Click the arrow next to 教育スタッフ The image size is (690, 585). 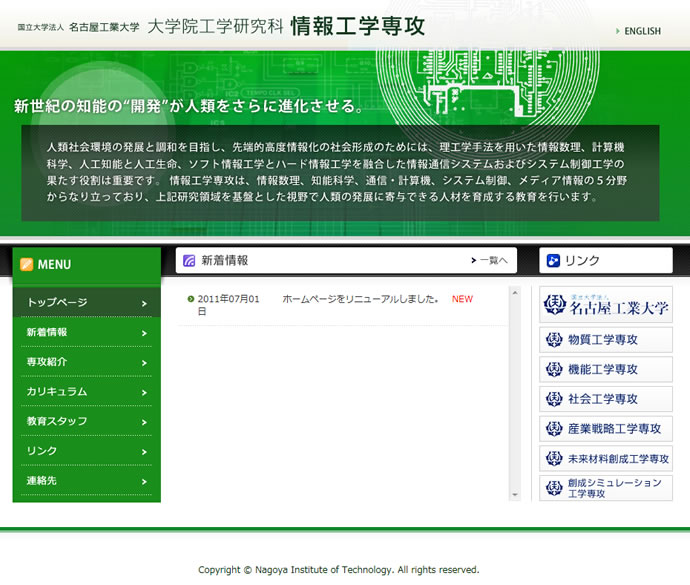(144, 423)
